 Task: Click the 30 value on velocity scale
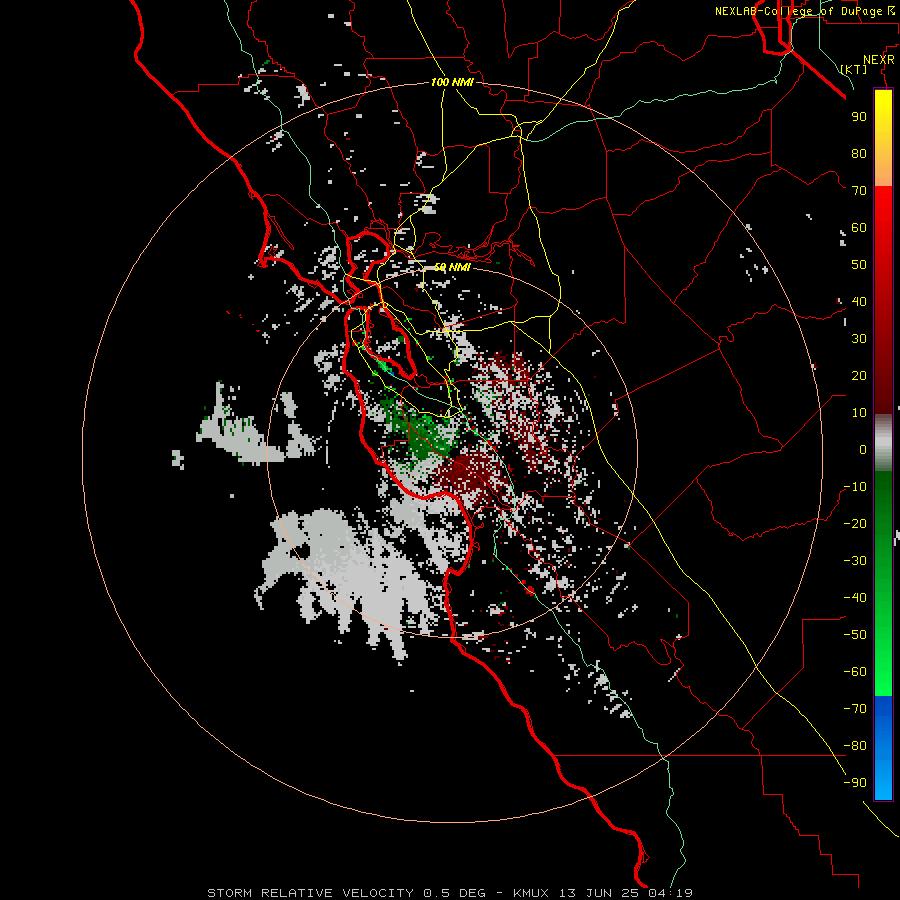pos(859,339)
